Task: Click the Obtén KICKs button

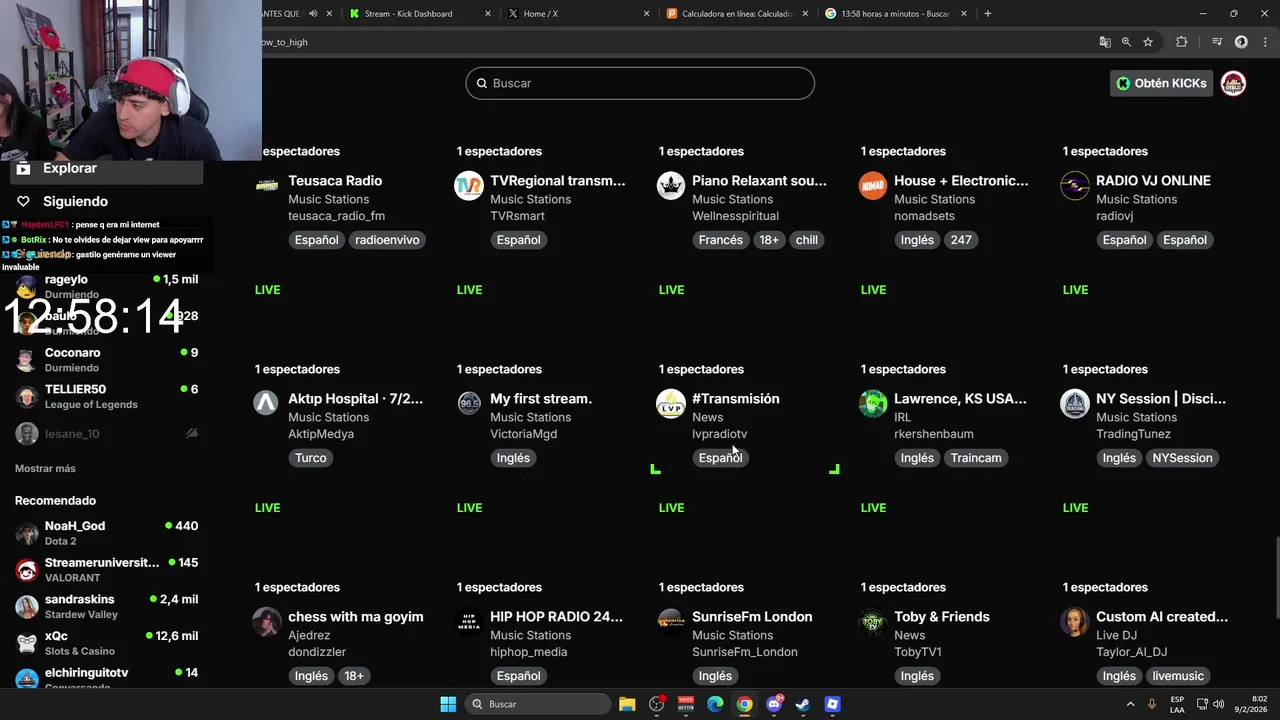Action: pyautogui.click(x=1161, y=83)
